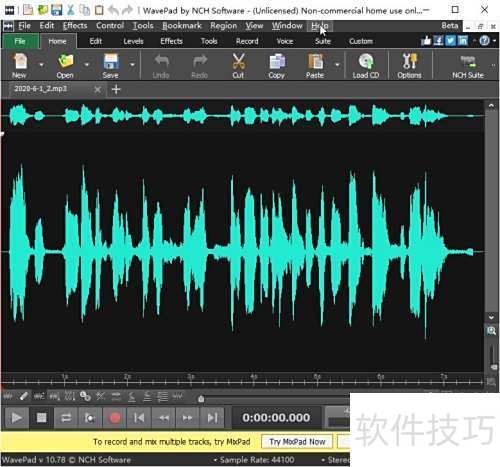Click the Play button
The image size is (500, 467).
pos(16,417)
